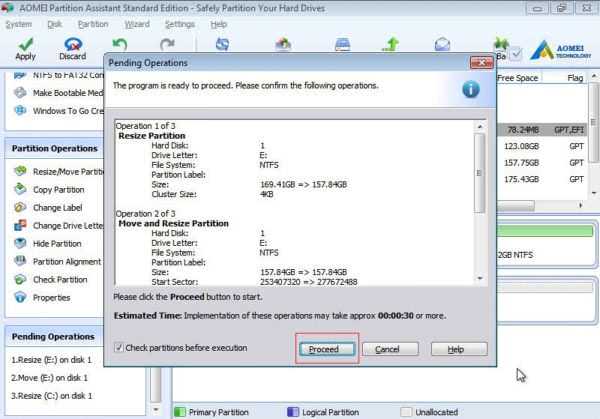Select pending item 3.Resize (C:) on disk 1
The image size is (600, 419).
(x=52, y=396)
